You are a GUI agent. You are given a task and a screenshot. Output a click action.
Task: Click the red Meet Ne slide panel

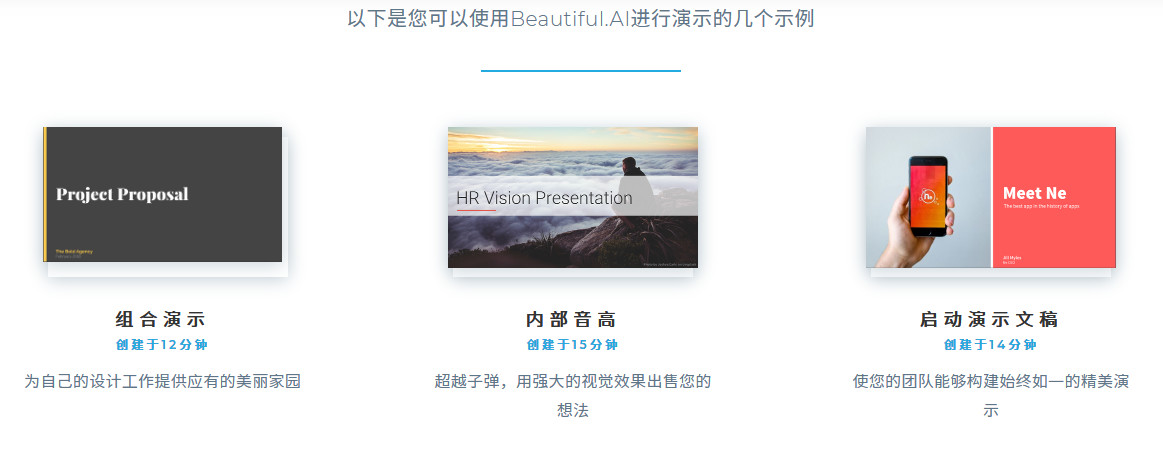pos(1054,197)
